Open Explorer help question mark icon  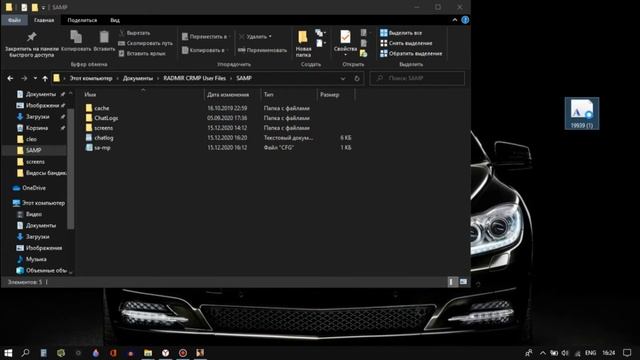click(465, 20)
